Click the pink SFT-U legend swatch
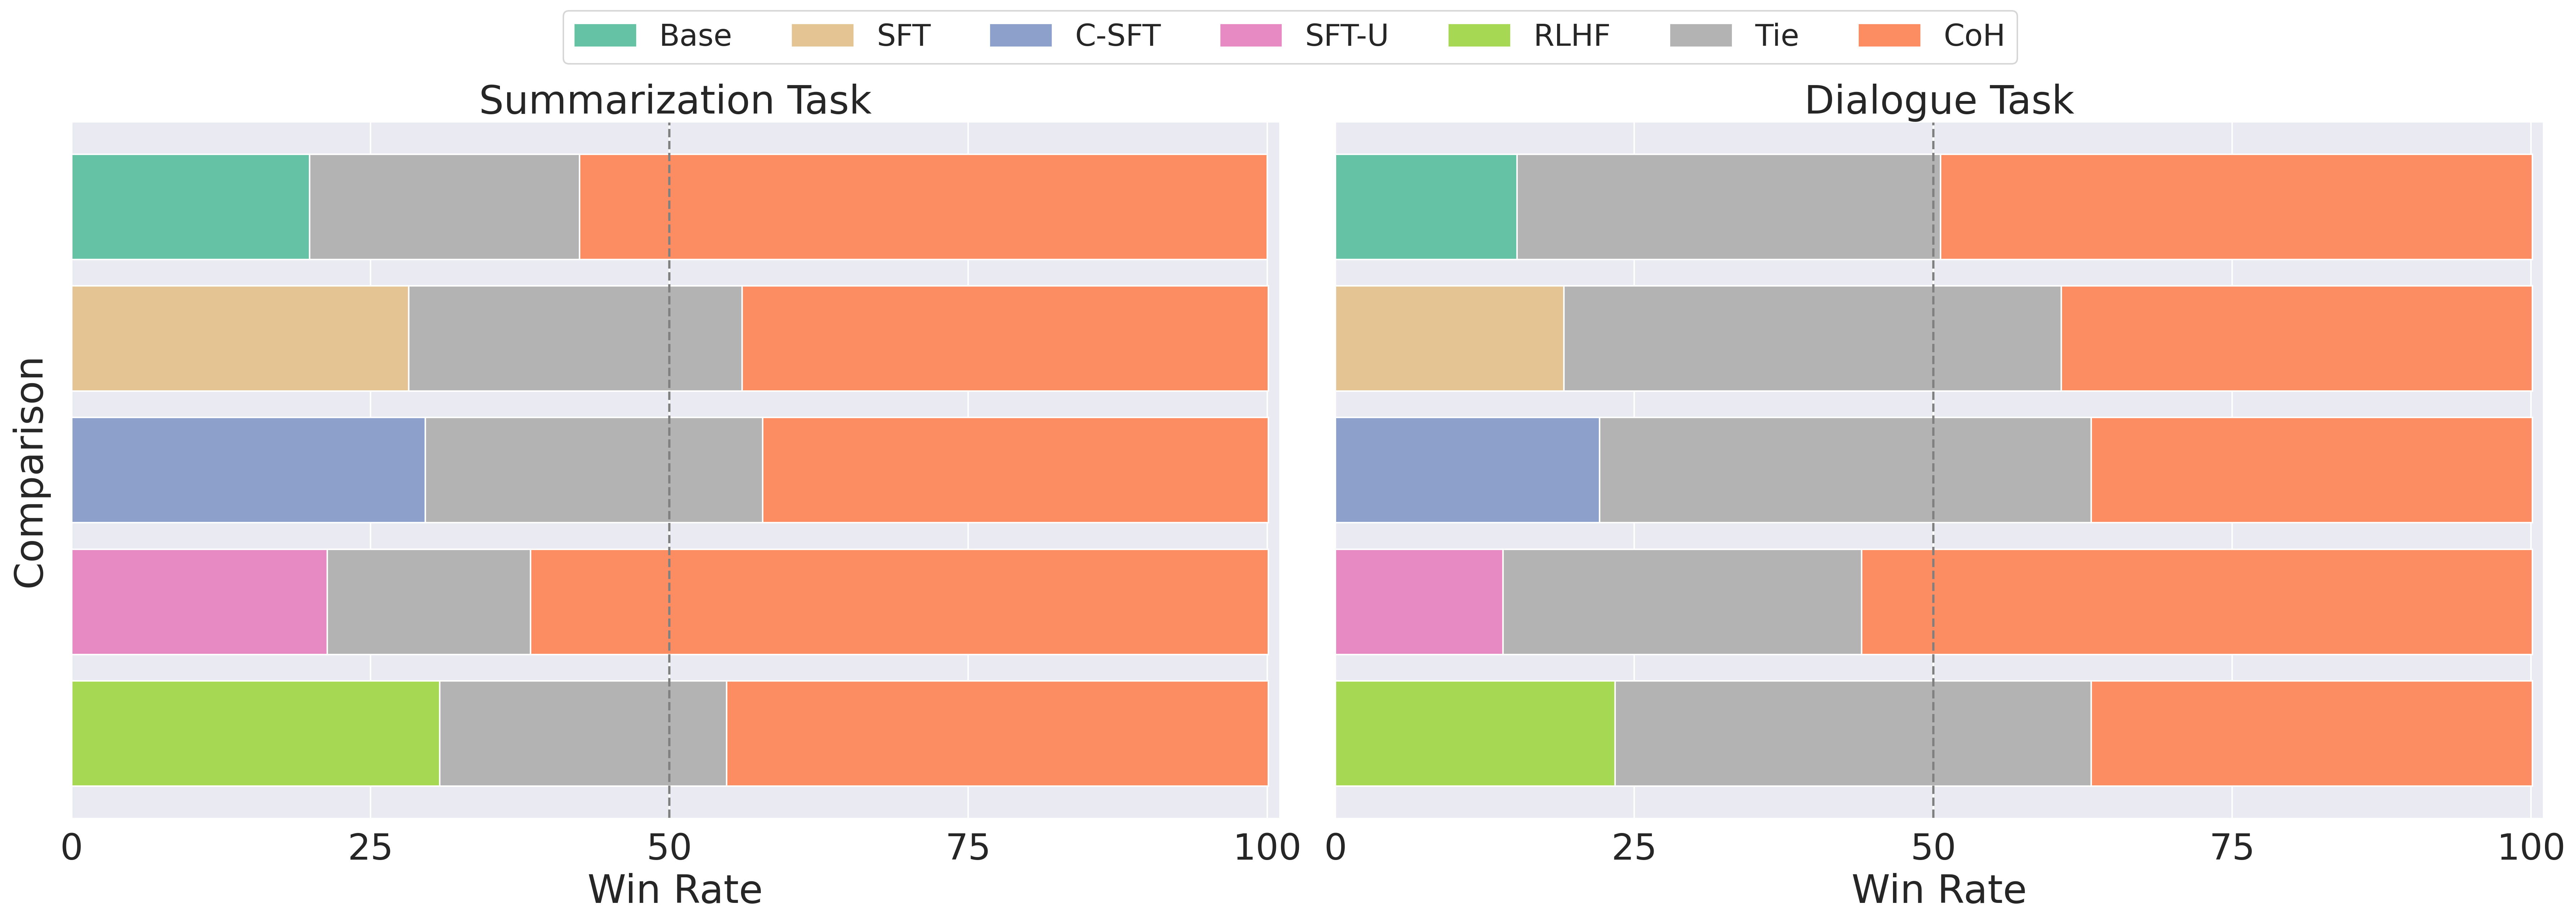2576x922 pixels. [x=1250, y=36]
